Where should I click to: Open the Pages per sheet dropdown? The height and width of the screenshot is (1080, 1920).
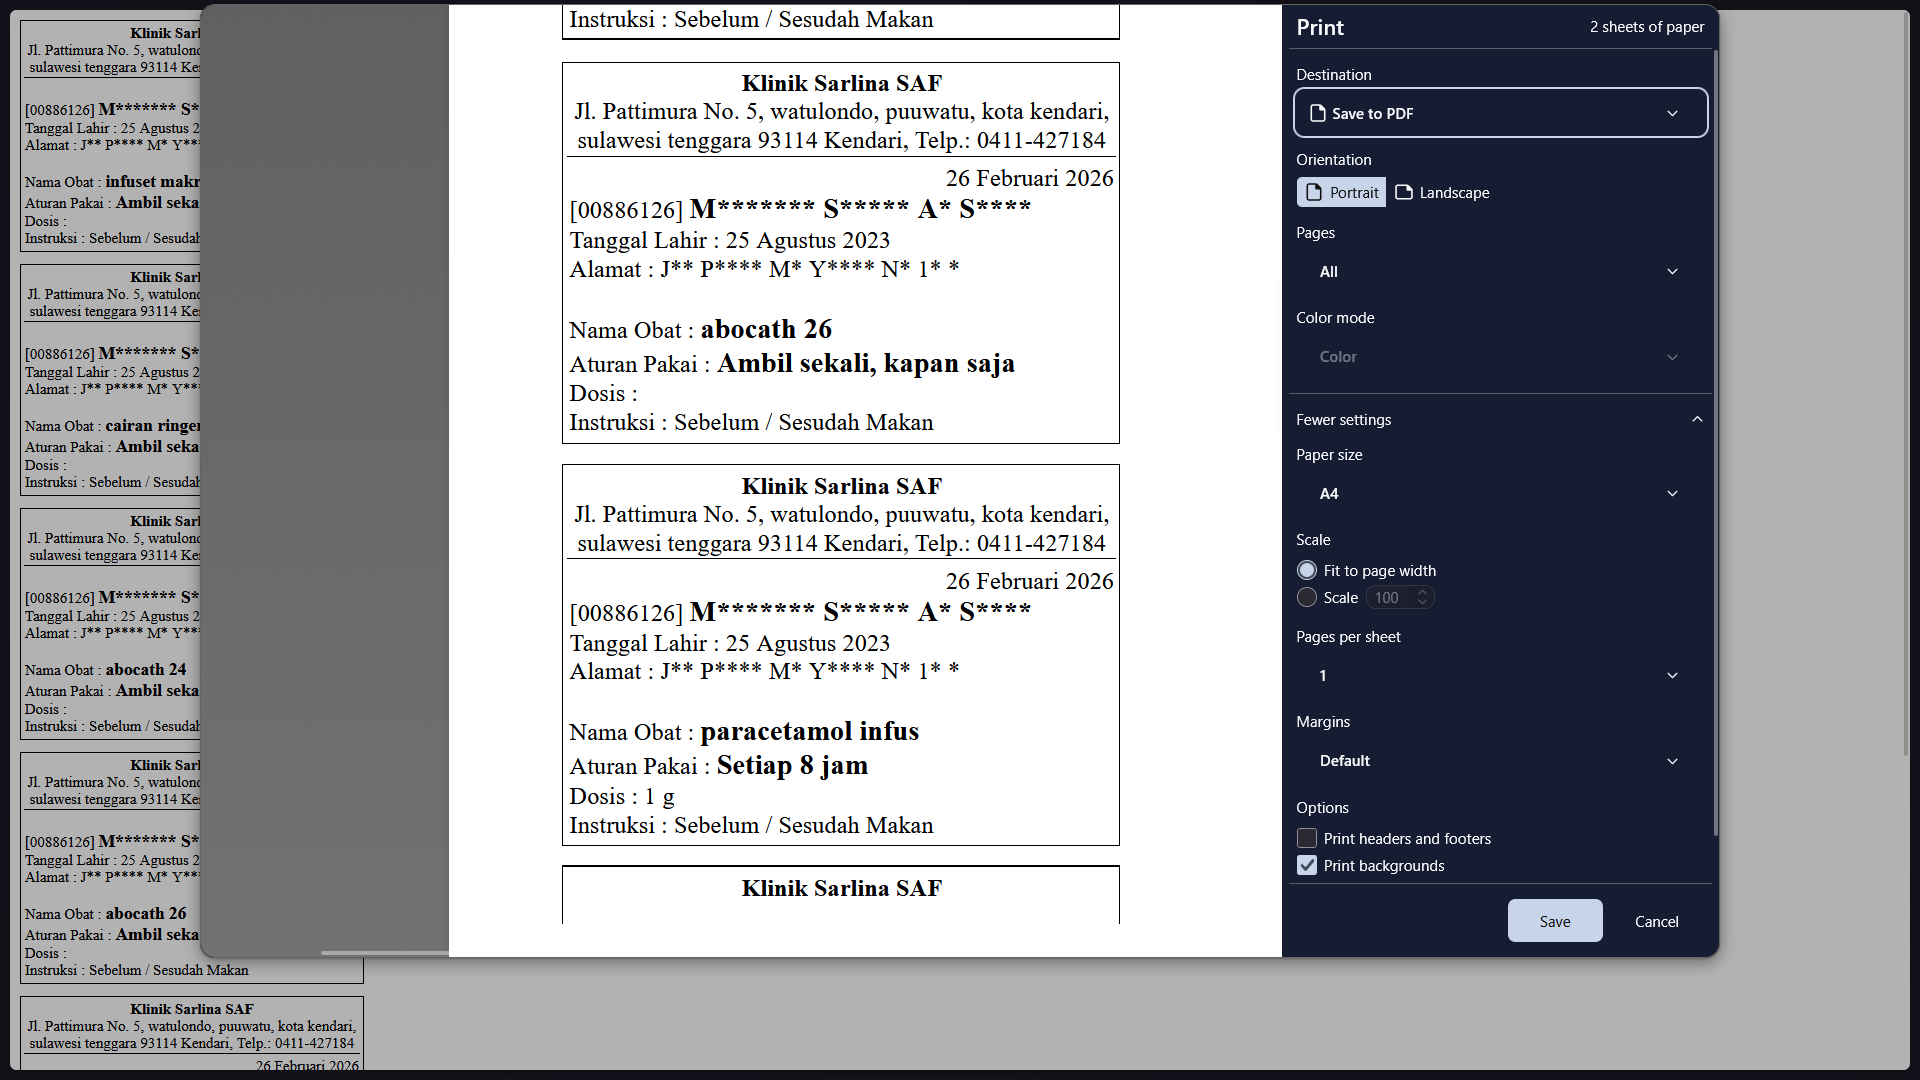coord(1500,676)
